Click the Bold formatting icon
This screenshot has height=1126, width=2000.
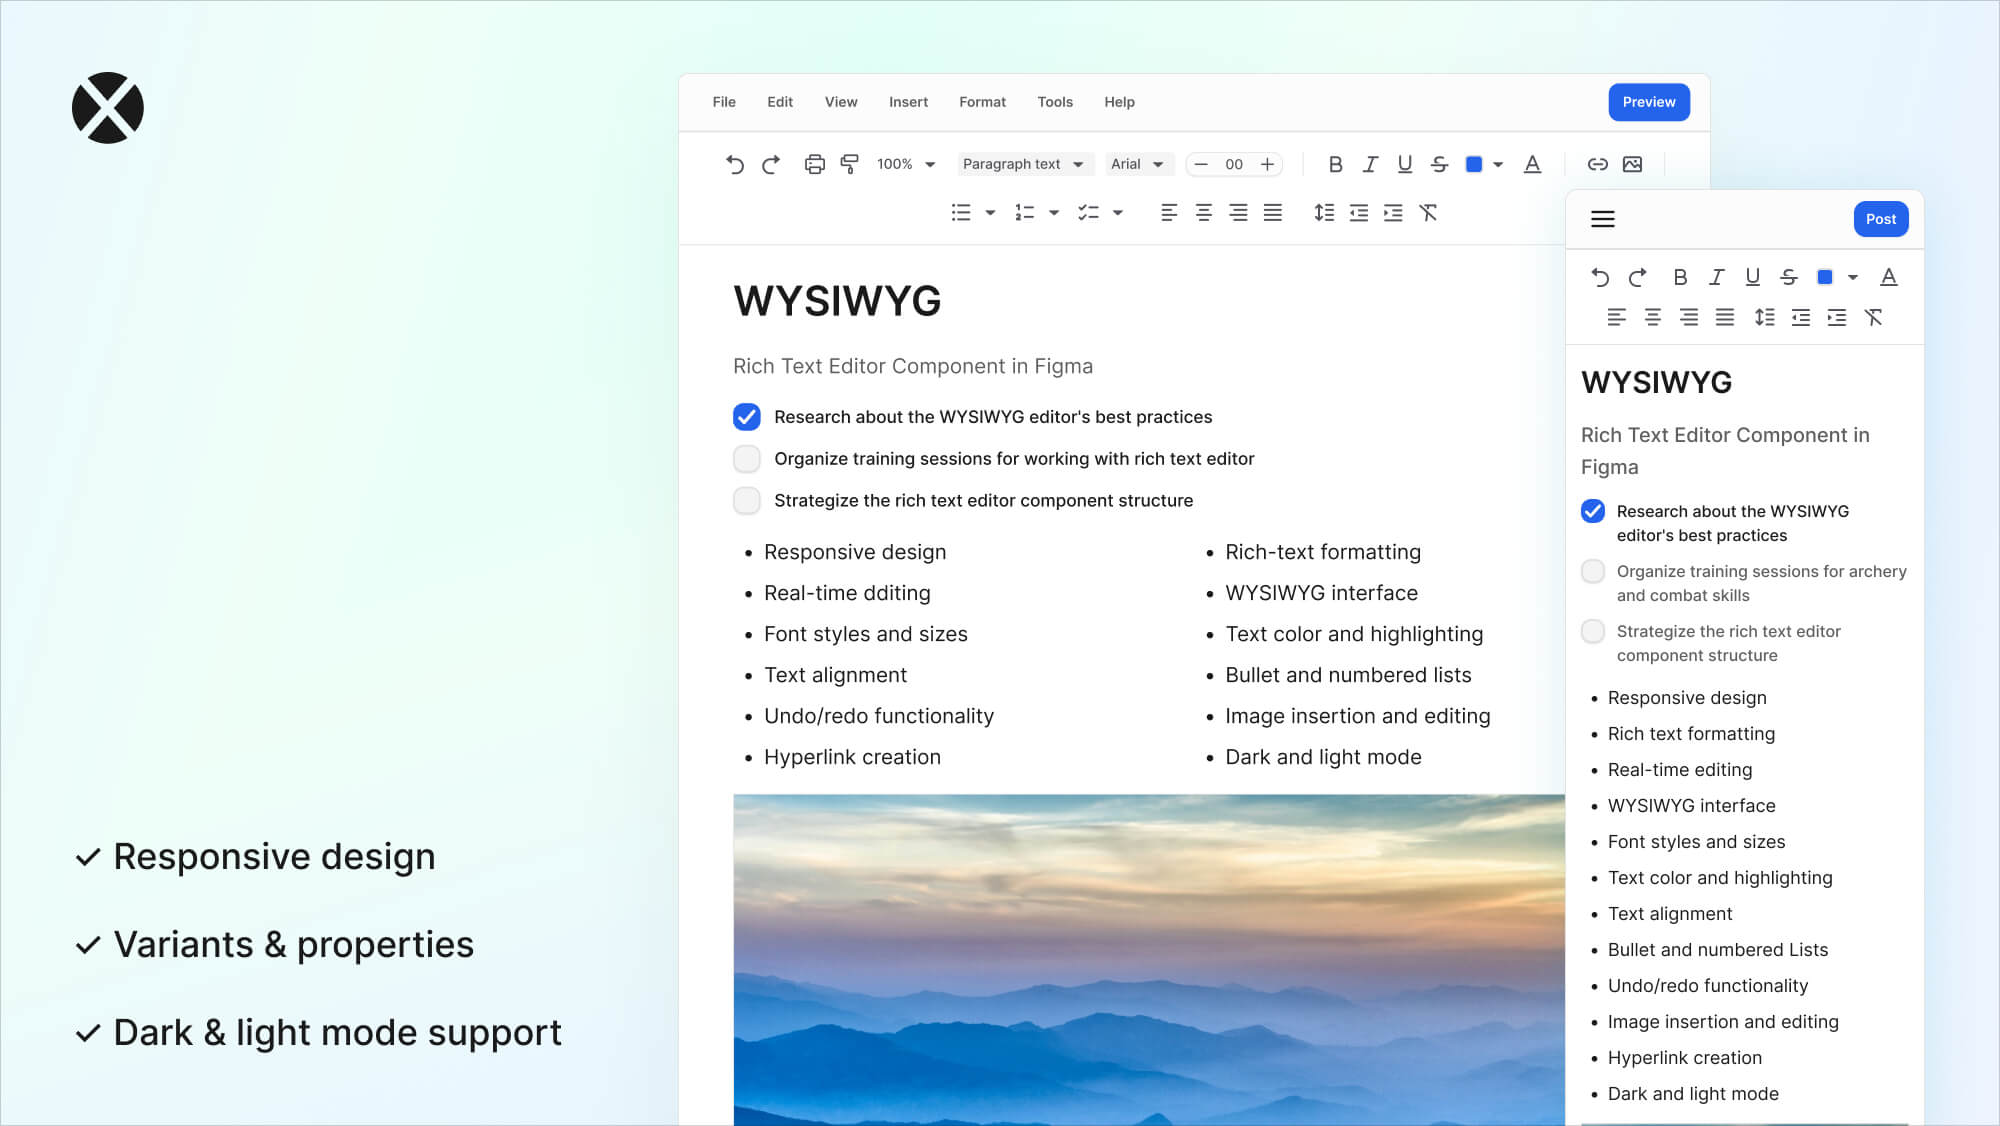[1332, 163]
